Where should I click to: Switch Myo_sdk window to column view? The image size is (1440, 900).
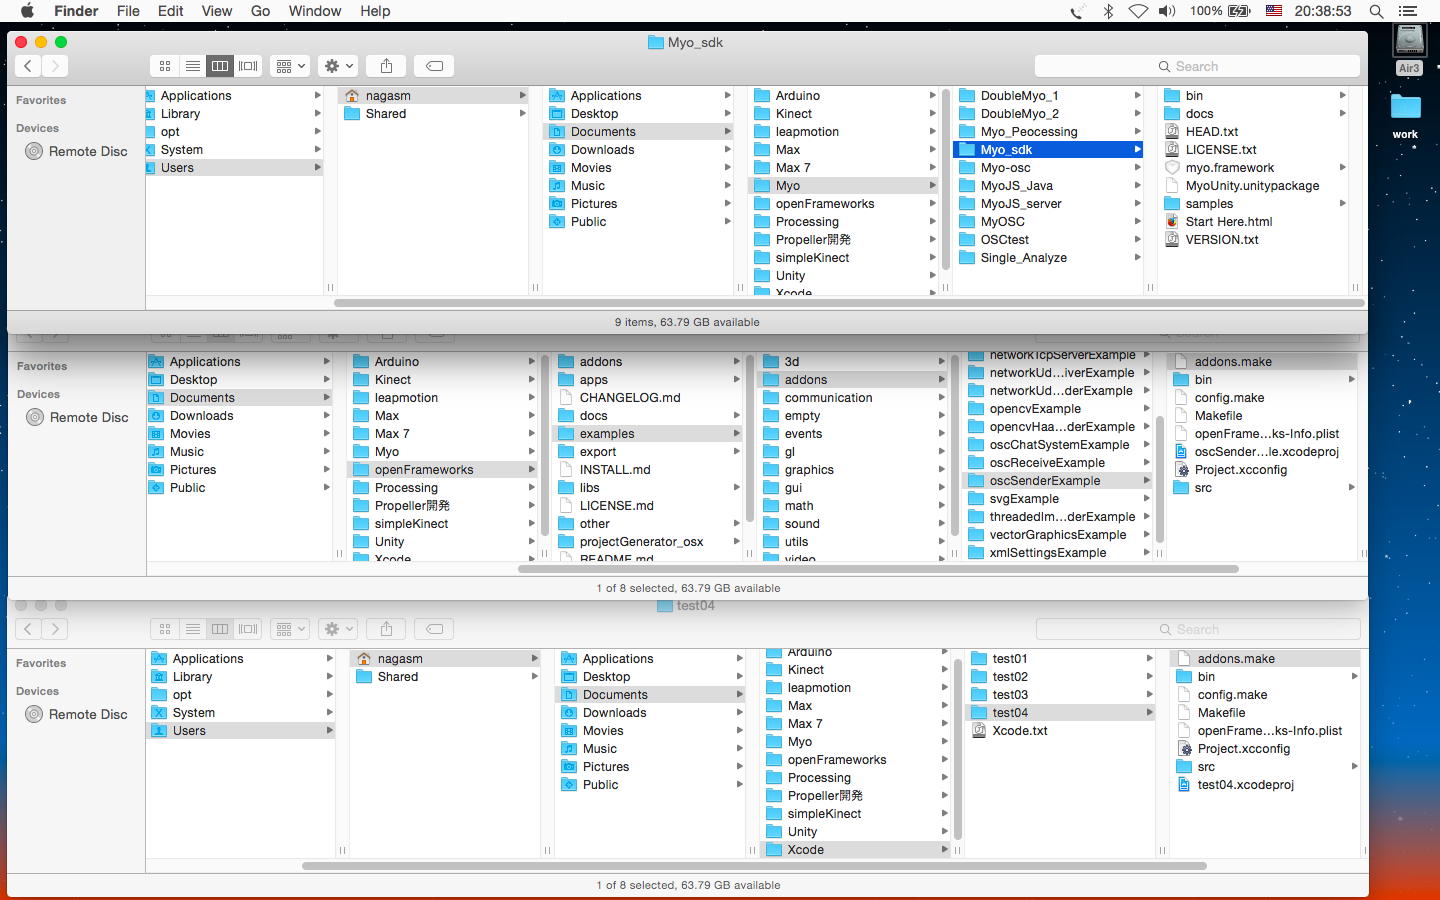220,66
